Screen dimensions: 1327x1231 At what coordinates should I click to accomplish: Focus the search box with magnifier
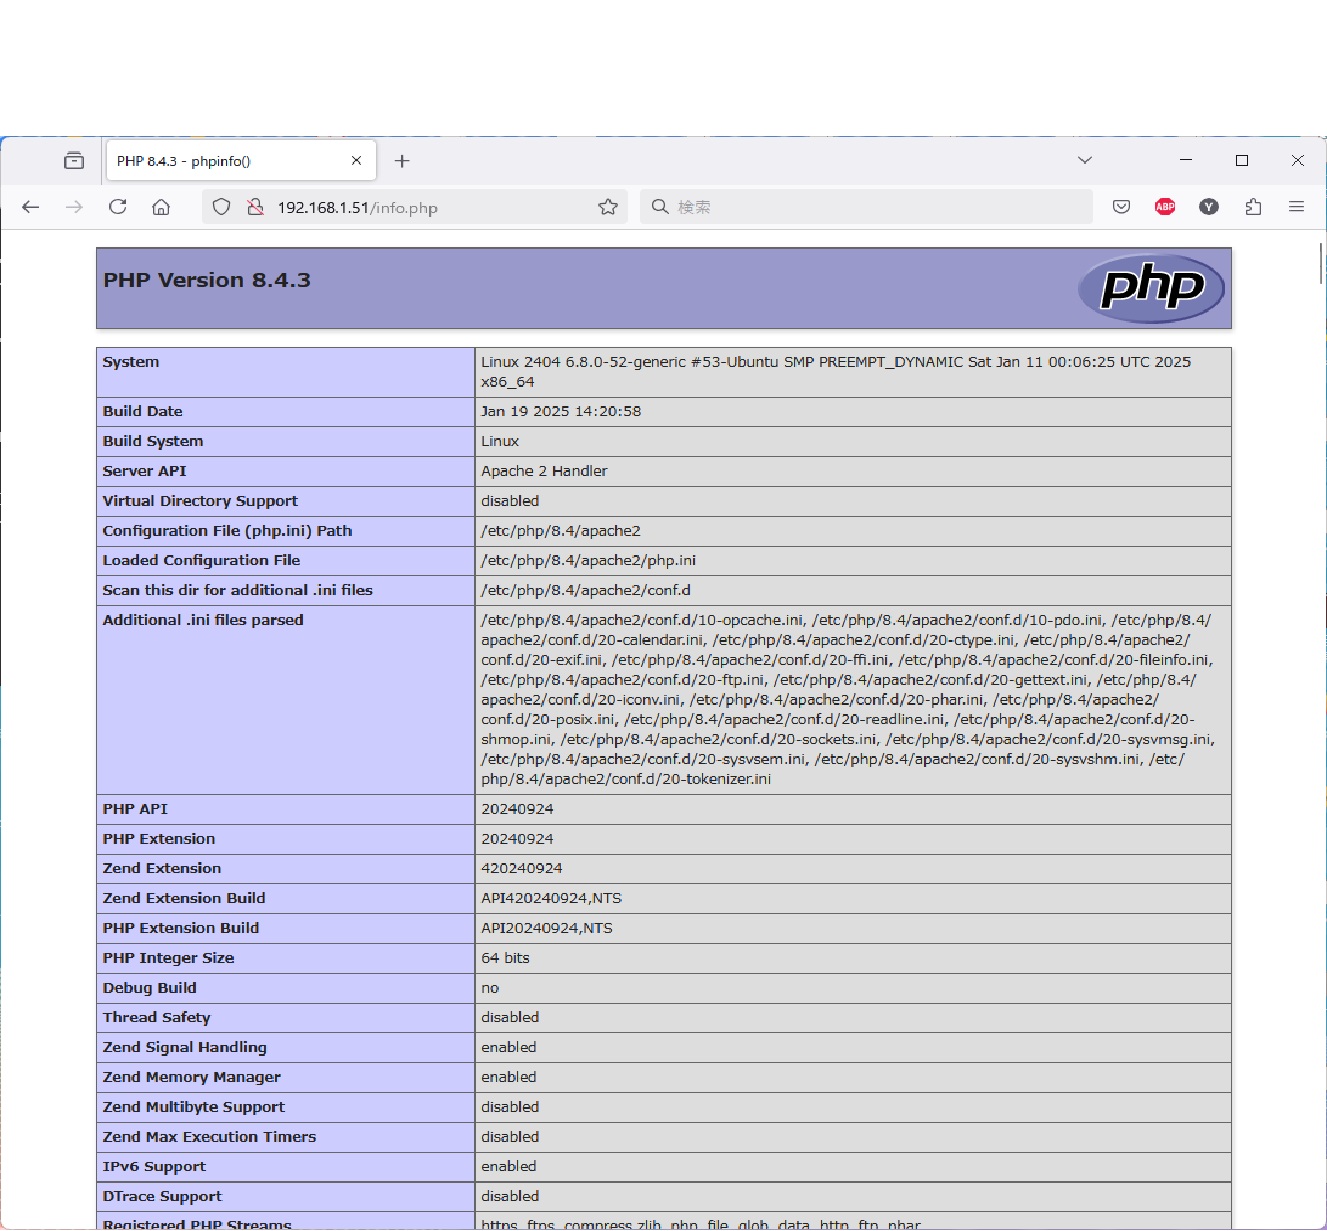click(870, 207)
